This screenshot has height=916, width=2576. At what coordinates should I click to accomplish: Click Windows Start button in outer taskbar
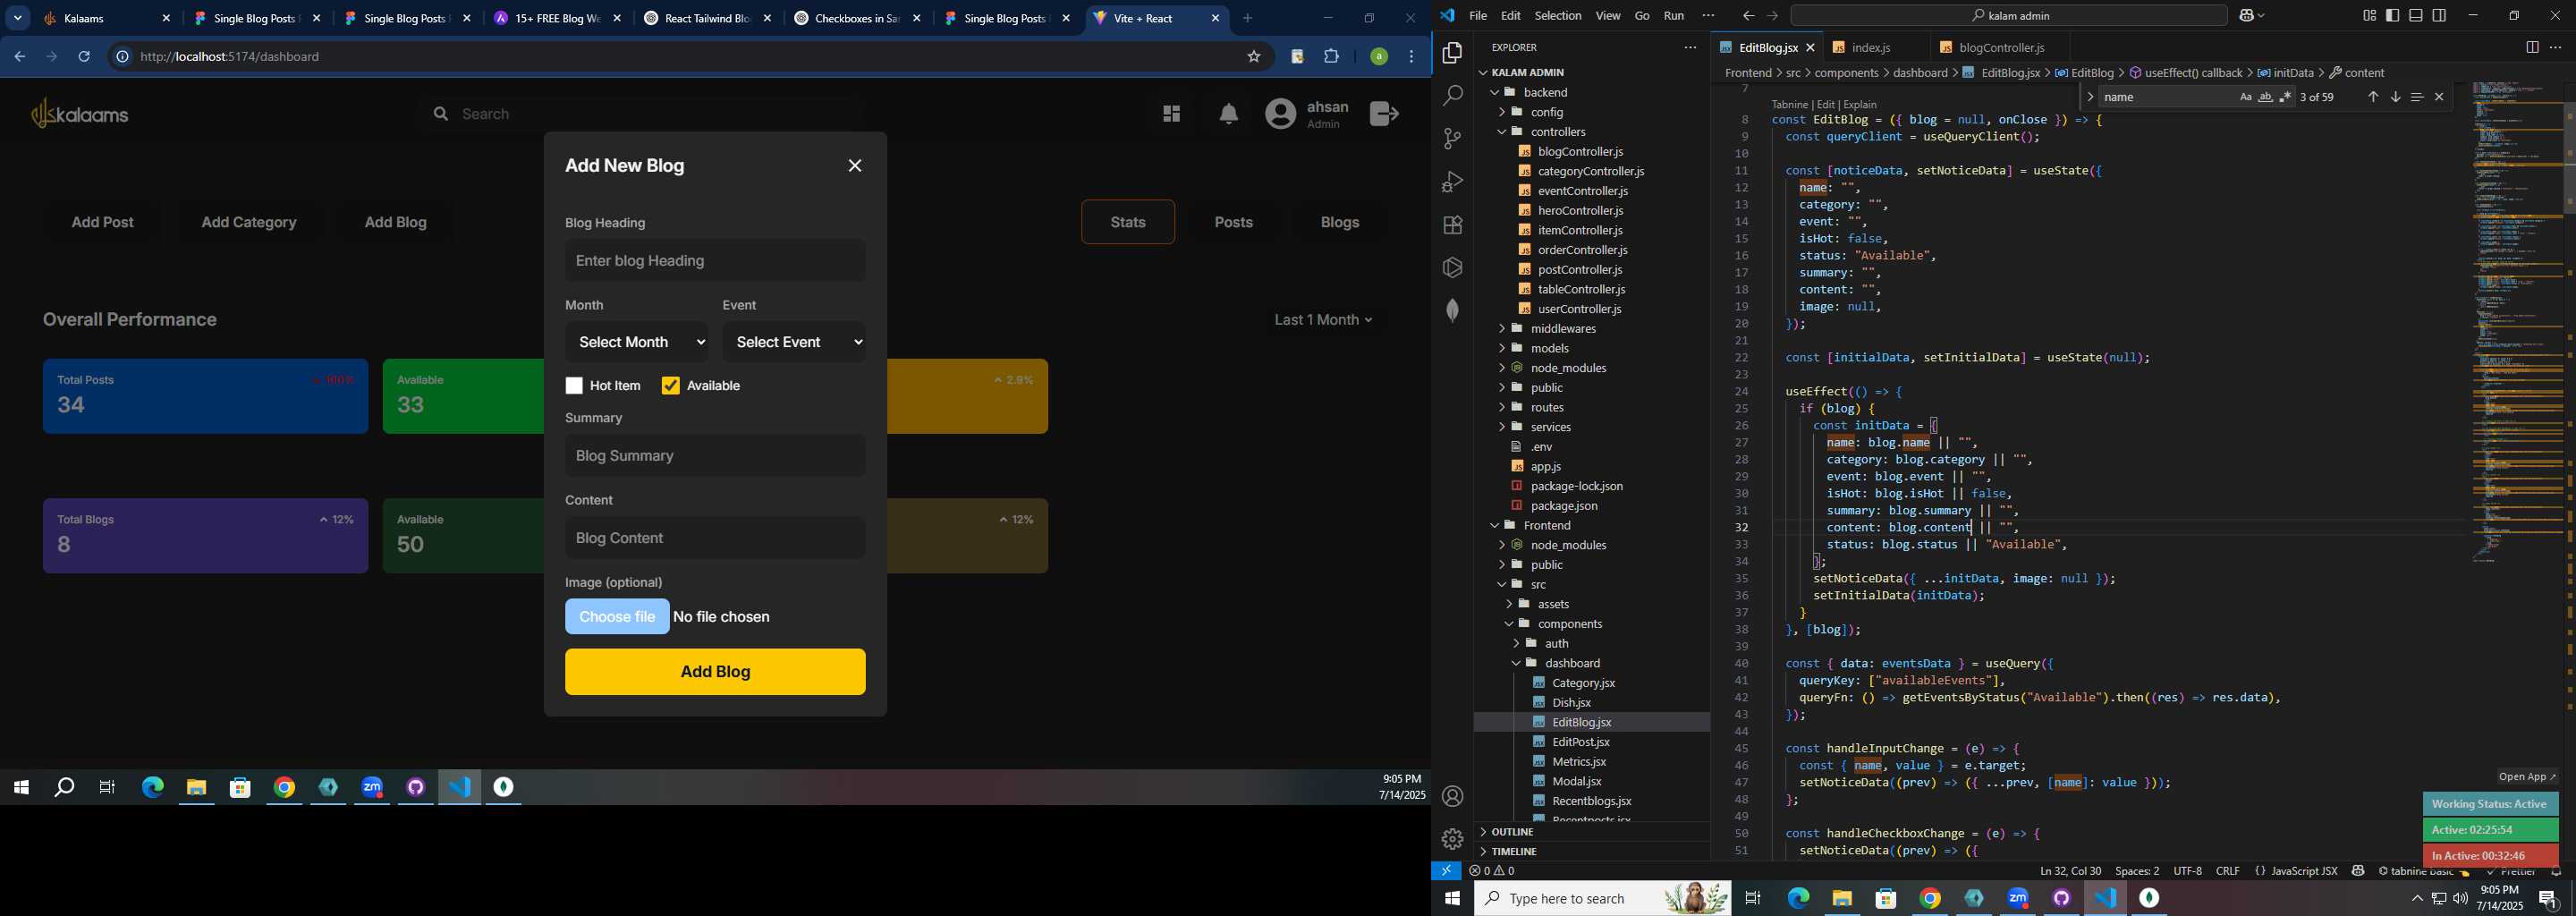point(1452,899)
